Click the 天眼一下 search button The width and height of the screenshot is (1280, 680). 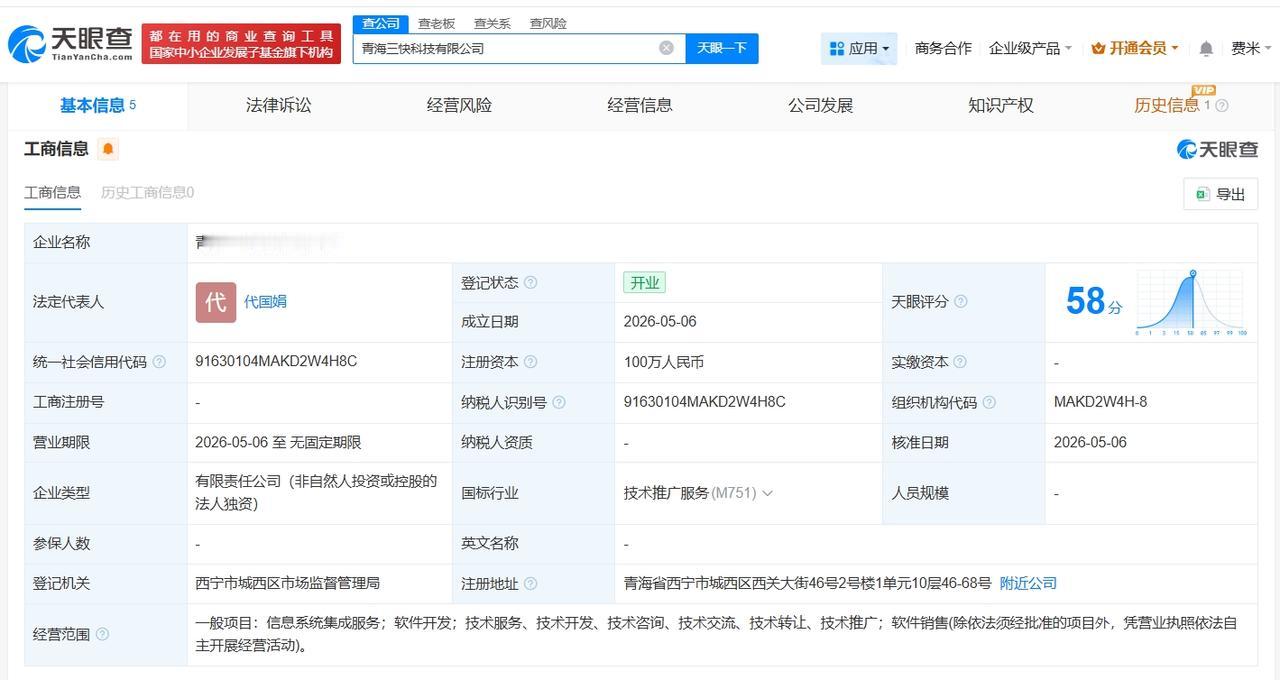point(722,48)
